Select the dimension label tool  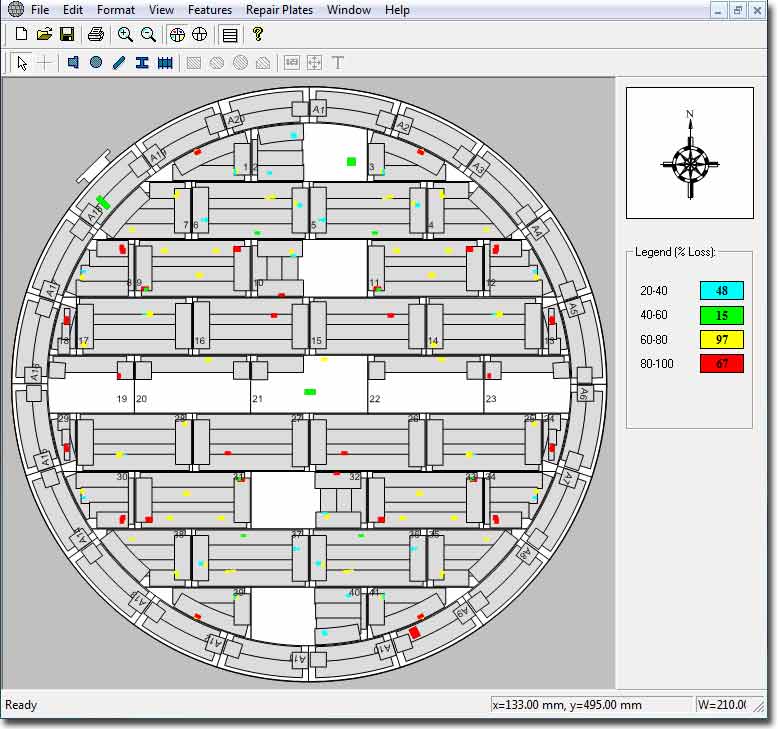[292, 63]
